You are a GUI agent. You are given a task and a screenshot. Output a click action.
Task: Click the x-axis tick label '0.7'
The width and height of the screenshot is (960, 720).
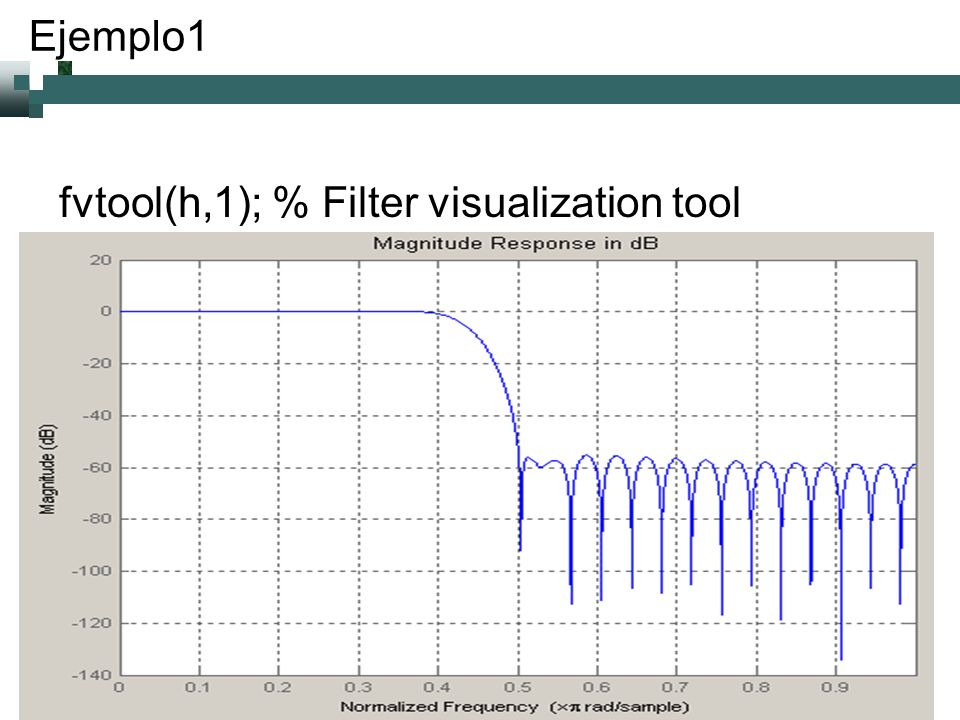(x=675, y=688)
